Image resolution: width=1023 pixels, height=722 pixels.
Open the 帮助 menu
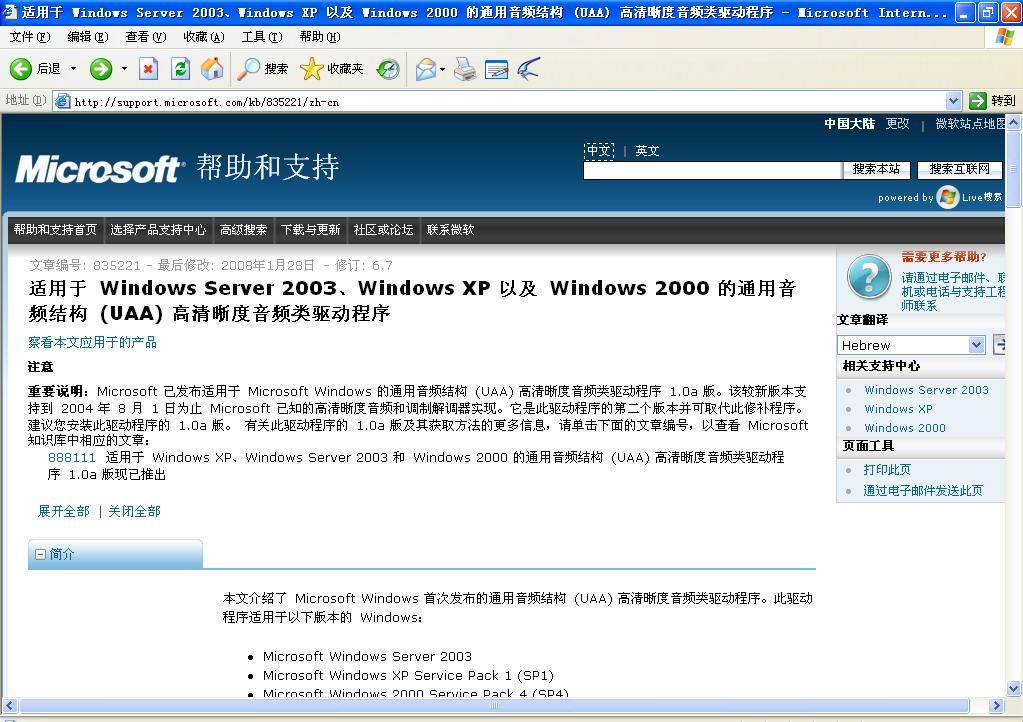pyautogui.click(x=320, y=37)
